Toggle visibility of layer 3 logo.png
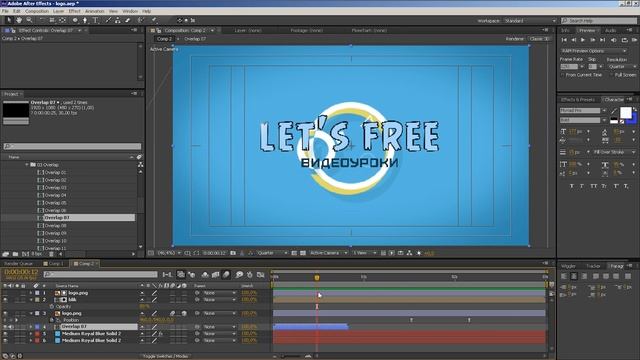The image size is (640, 360). (5, 313)
